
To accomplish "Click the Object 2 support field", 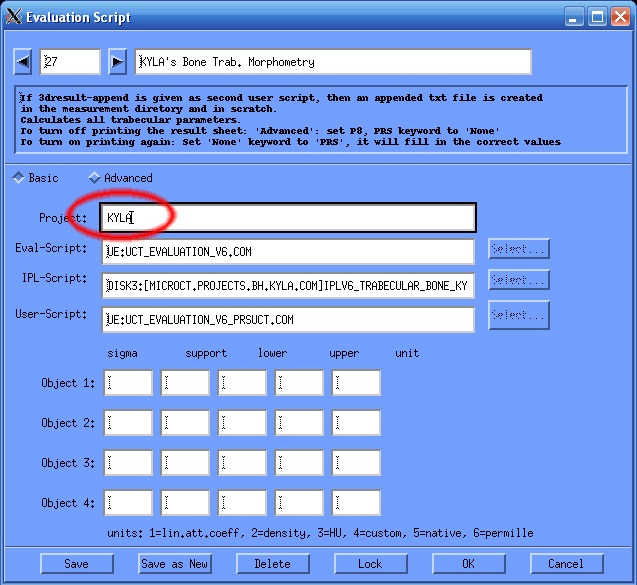I will click(185, 422).
